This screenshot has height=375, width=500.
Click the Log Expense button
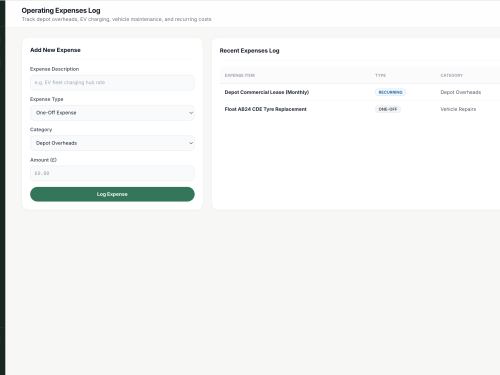pos(112,194)
